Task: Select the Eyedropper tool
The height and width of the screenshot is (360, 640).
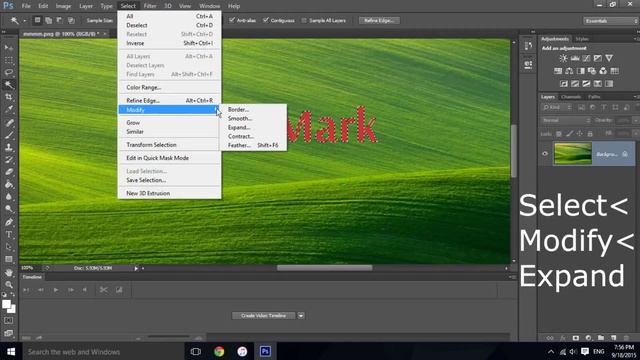Action: click(9, 109)
